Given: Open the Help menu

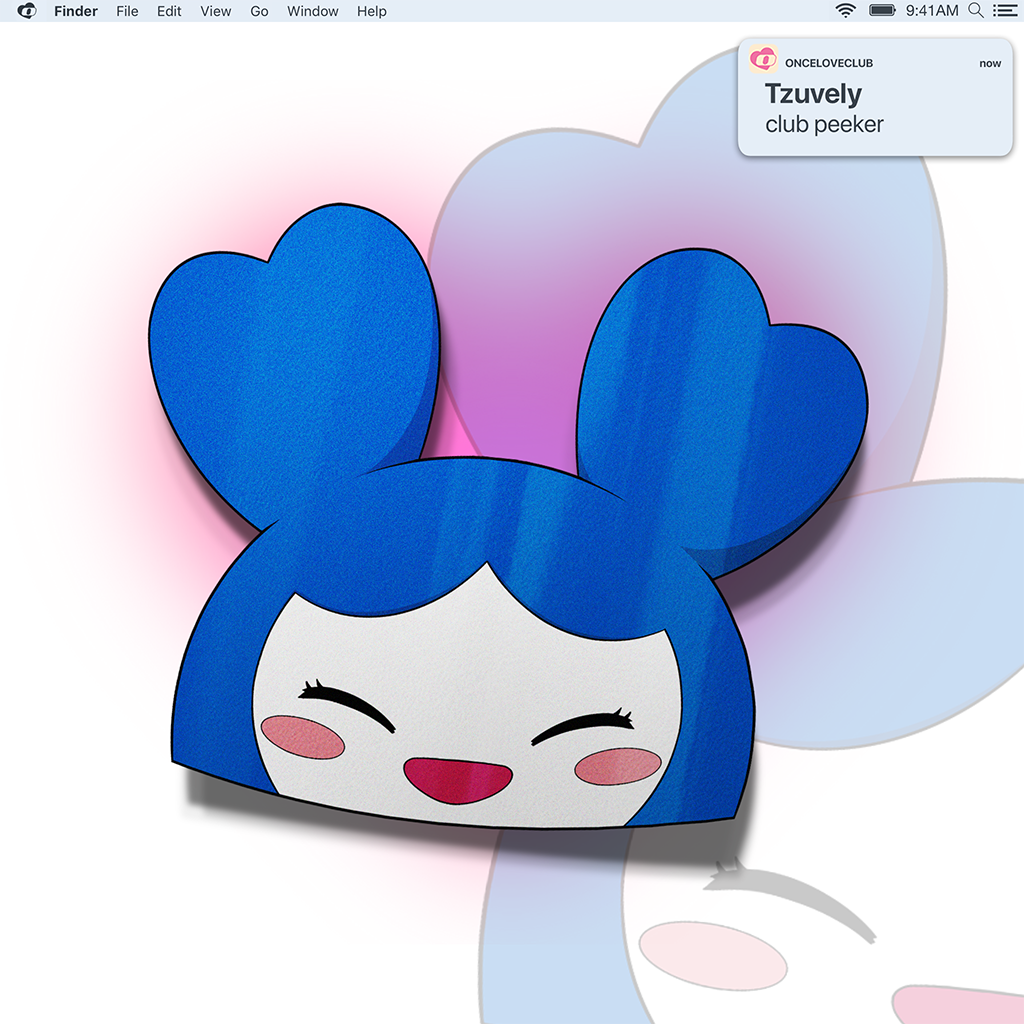Looking at the screenshot, I should click(371, 11).
